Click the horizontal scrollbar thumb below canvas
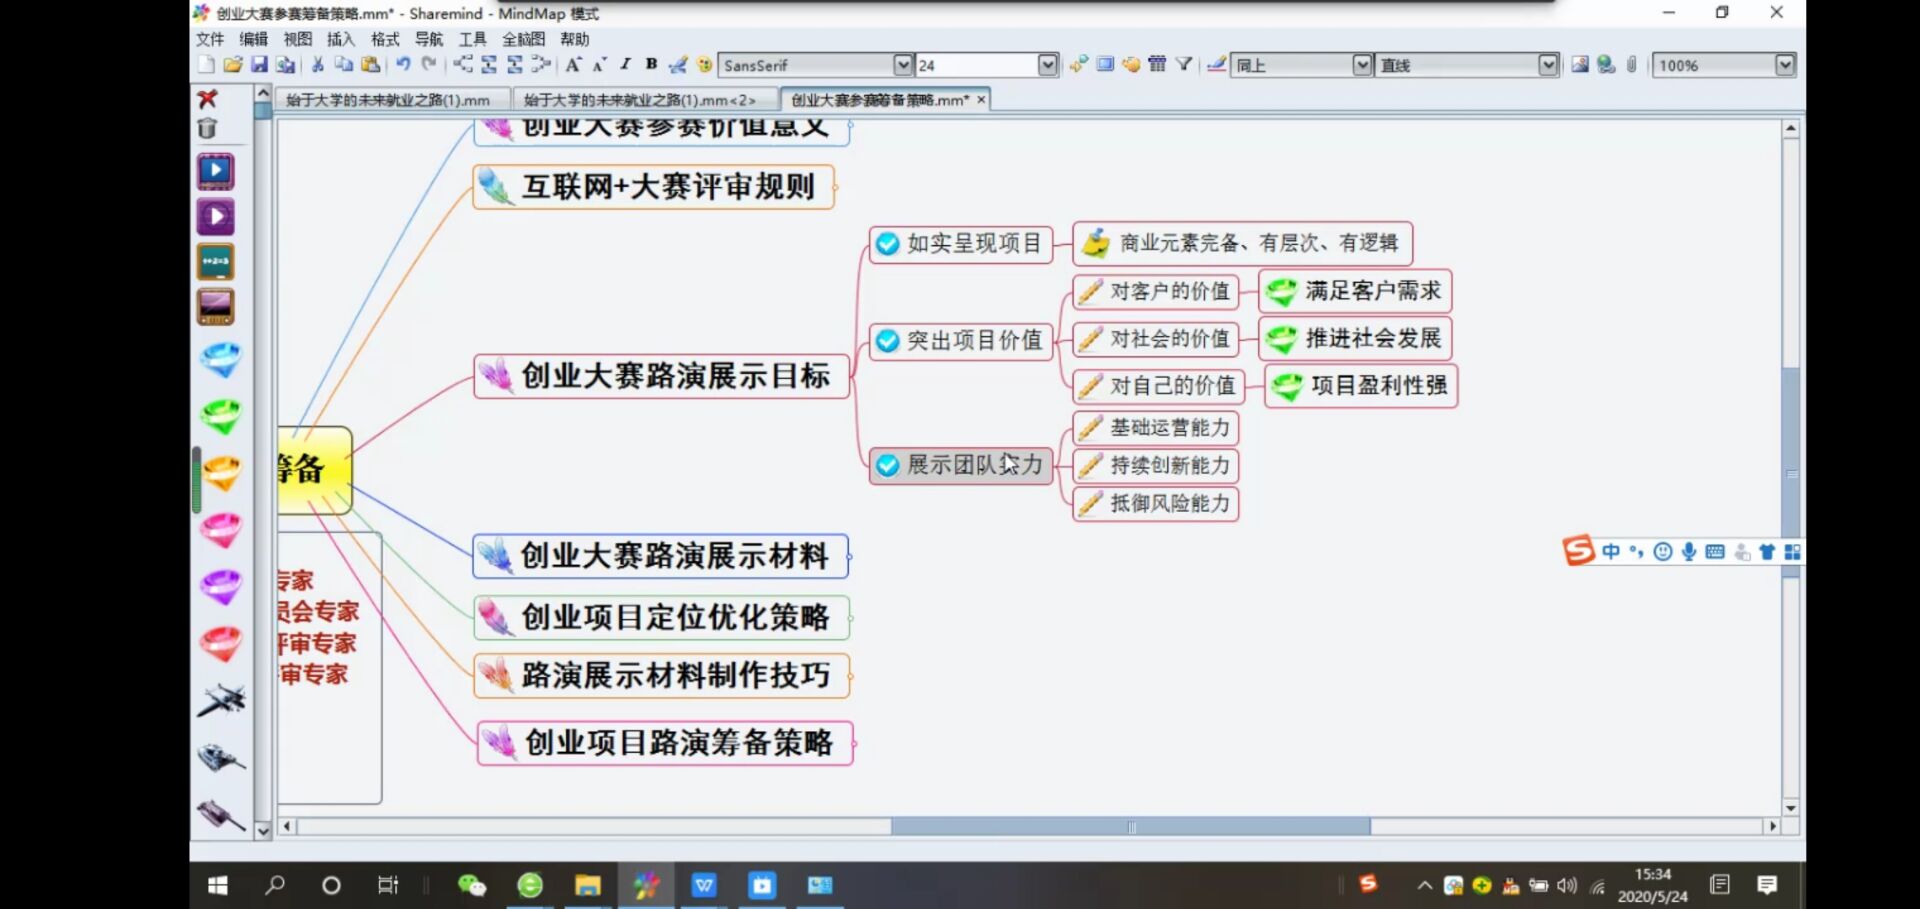1920x909 pixels. coord(1130,827)
